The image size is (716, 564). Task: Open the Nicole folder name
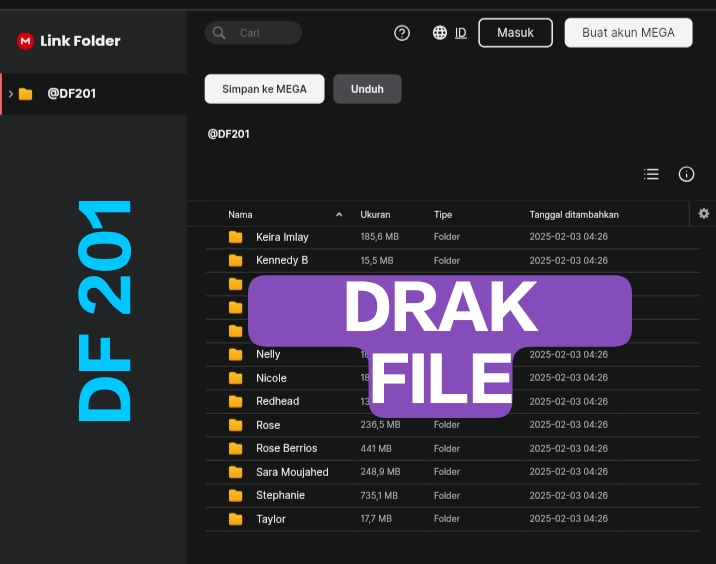[271, 378]
